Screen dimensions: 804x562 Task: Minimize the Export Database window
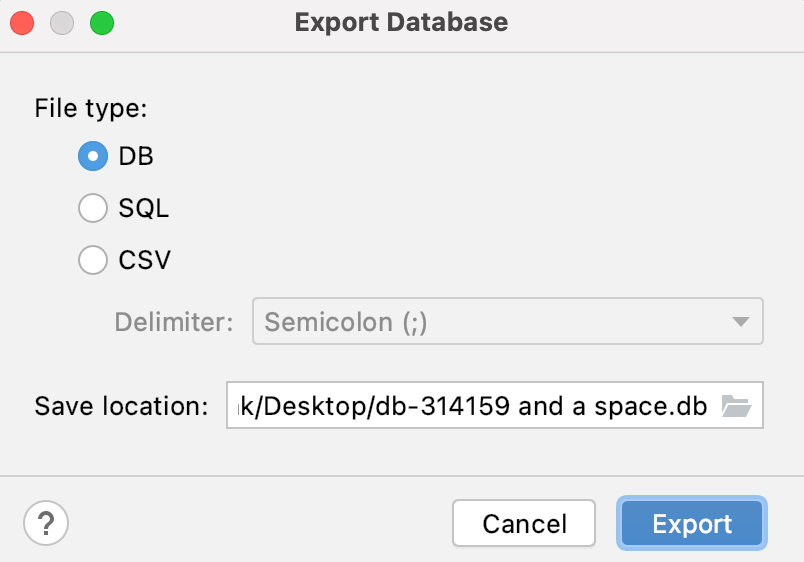(62, 22)
